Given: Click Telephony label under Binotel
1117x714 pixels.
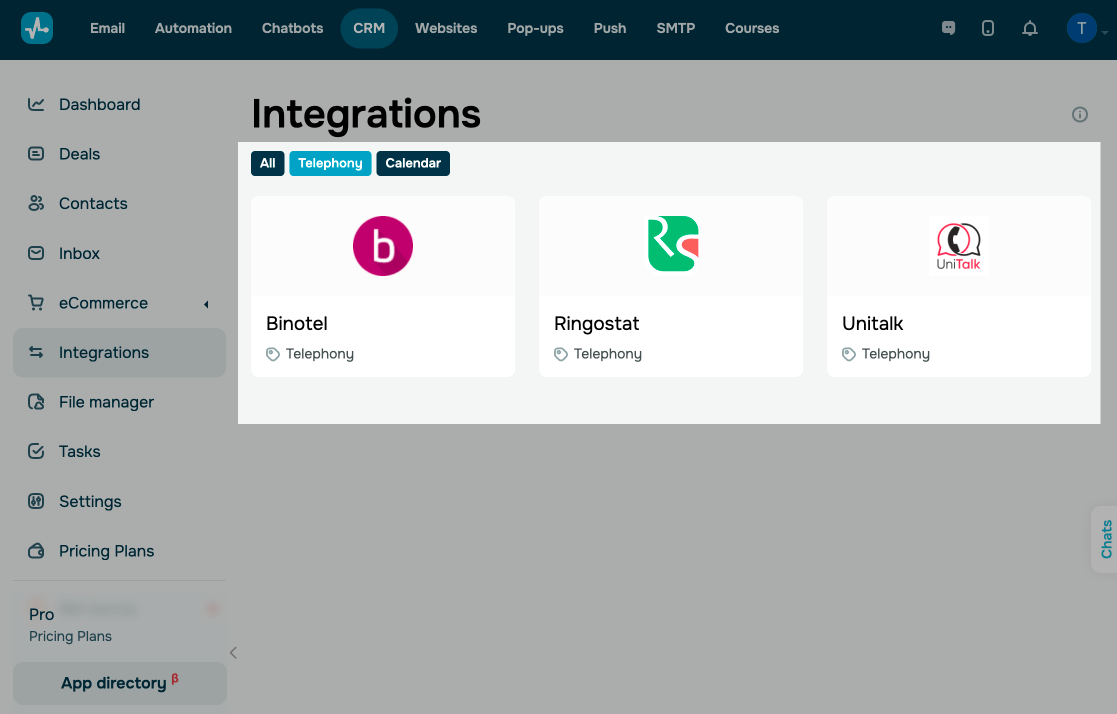Looking at the screenshot, I should click(x=319, y=354).
